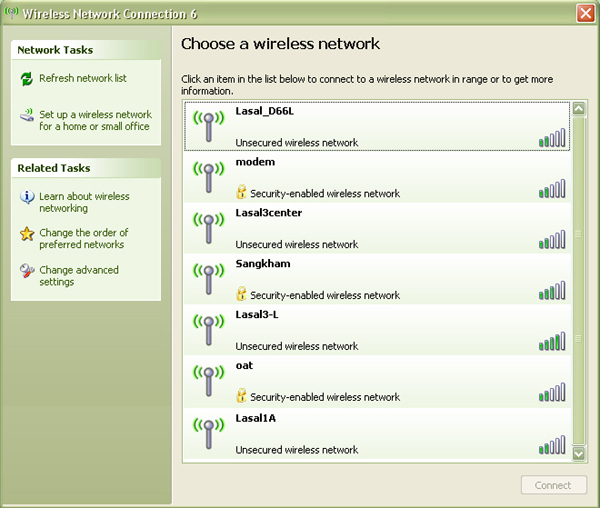Open 'Change advanced settings' link
600x508 pixels.
tap(78, 276)
